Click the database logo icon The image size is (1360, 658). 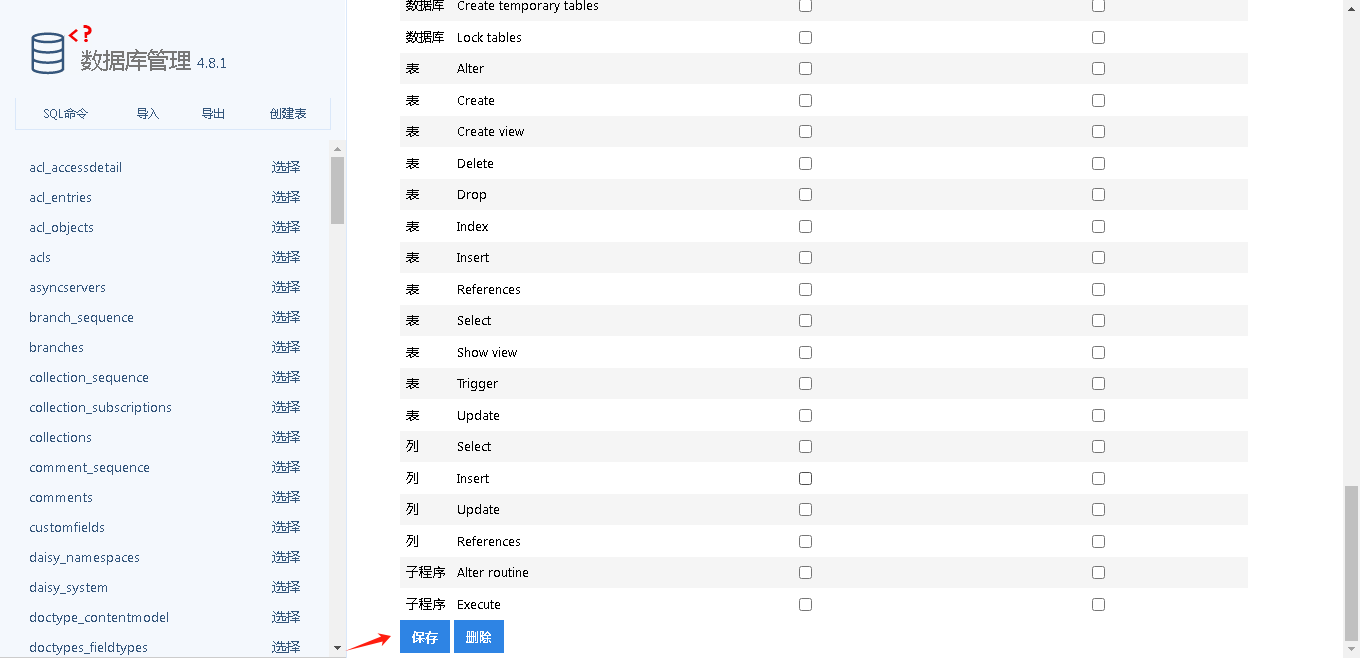coord(48,53)
